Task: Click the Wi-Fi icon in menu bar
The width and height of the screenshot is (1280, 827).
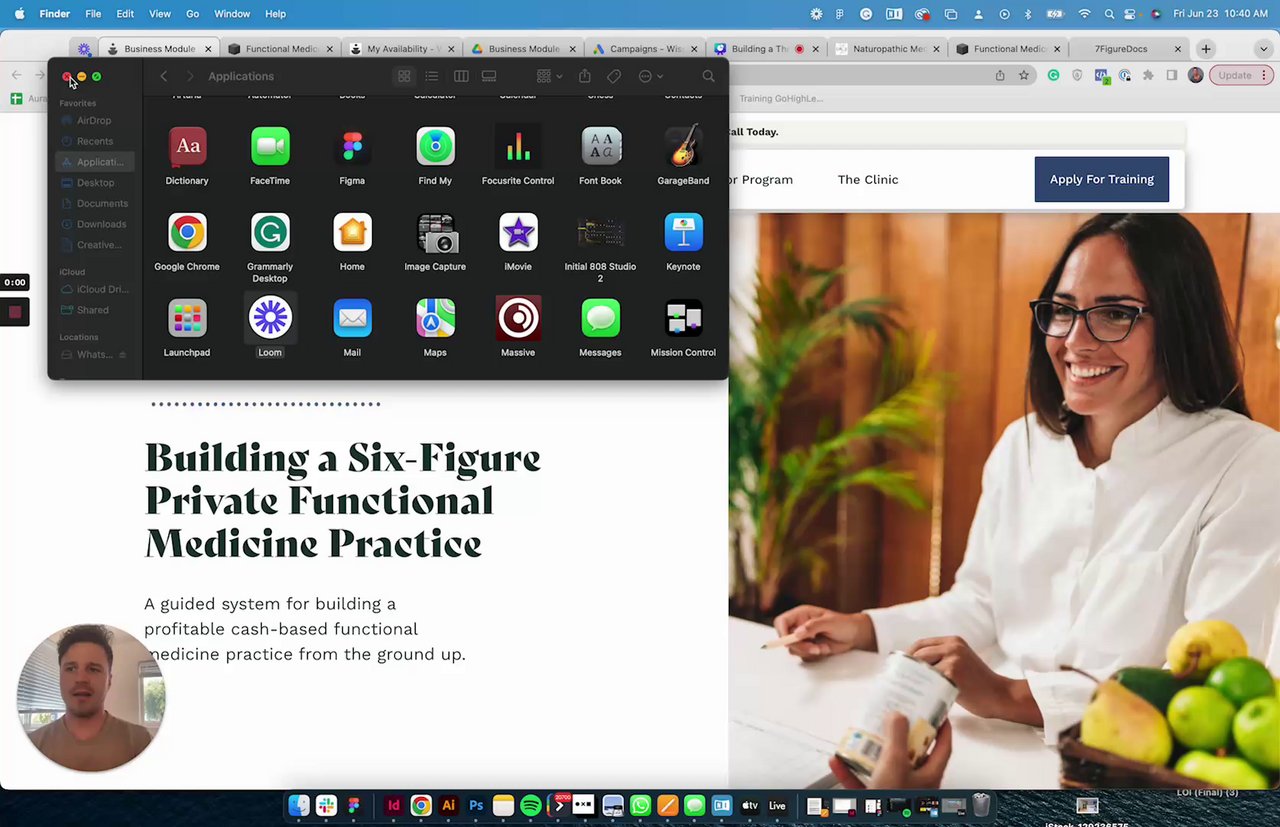Action: point(1085,14)
